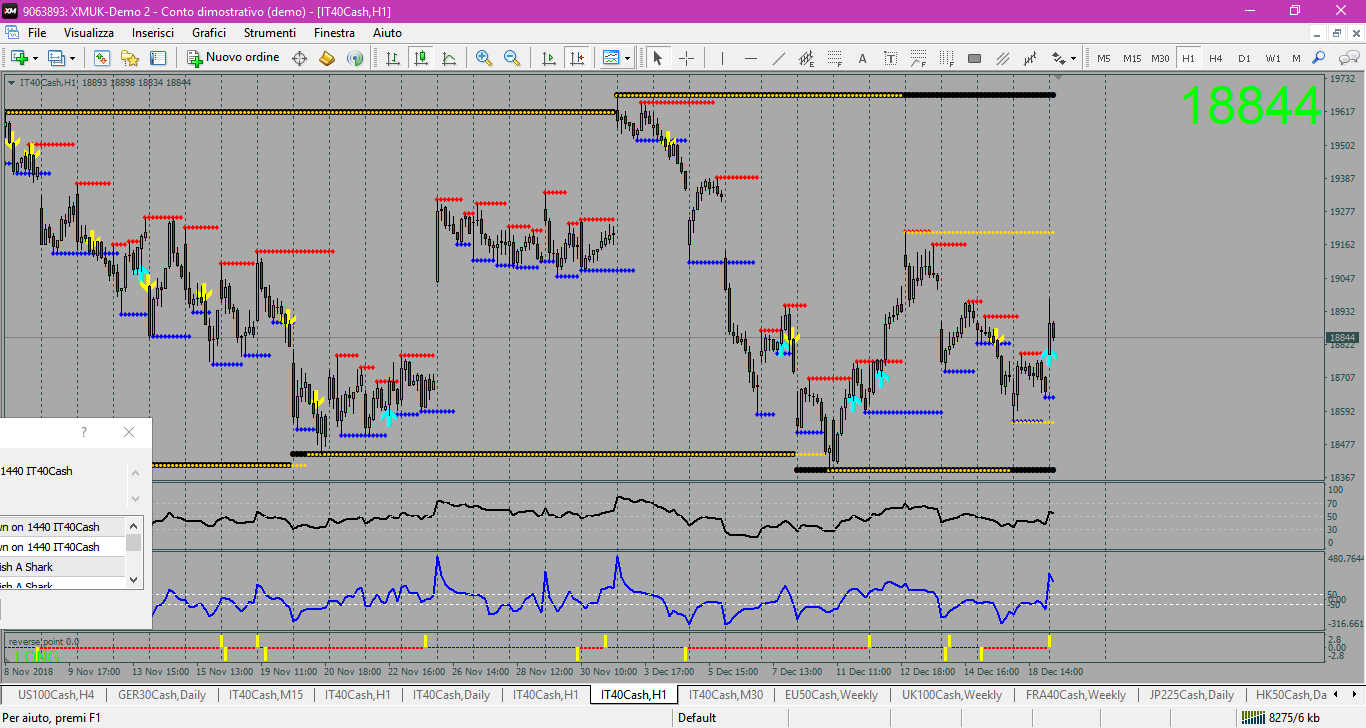Open the chat bubbles icon
The height and width of the screenshot is (728, 1366).
pyautogui.click(x=1347, y=58)
